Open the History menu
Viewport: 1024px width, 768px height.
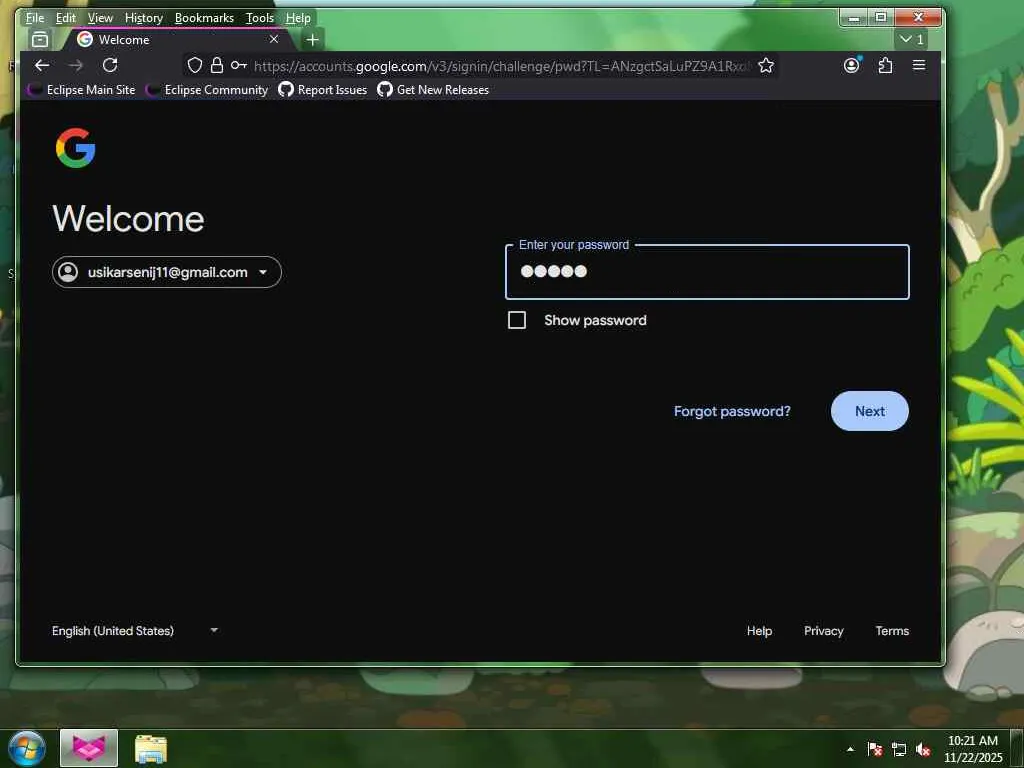click(144, 18)
